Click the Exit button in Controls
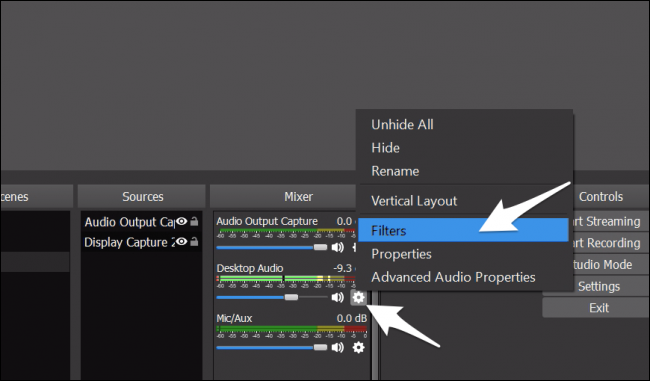650x381 pixels. [x=599, y=308]
